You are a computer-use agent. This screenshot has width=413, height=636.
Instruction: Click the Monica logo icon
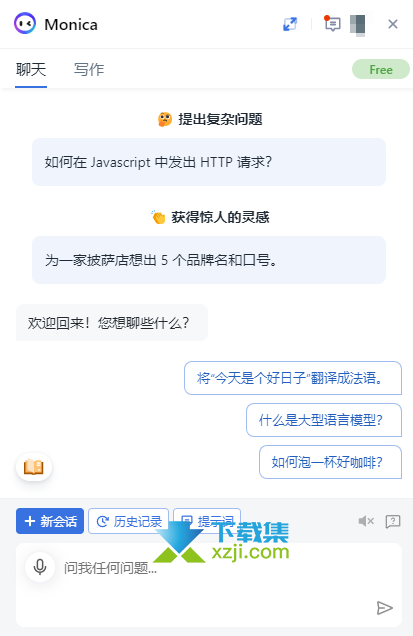pos(25,24)
